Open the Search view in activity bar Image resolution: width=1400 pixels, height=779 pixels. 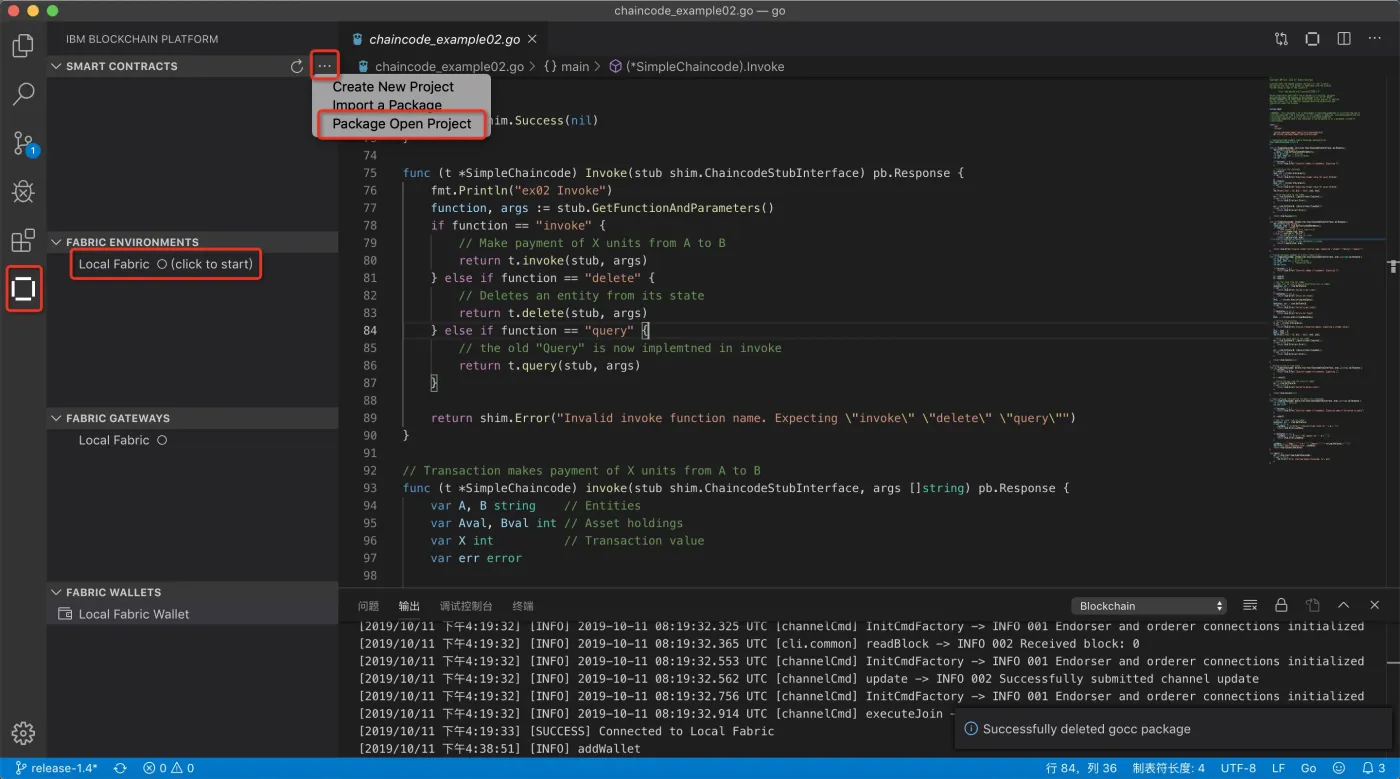point(23,95)
